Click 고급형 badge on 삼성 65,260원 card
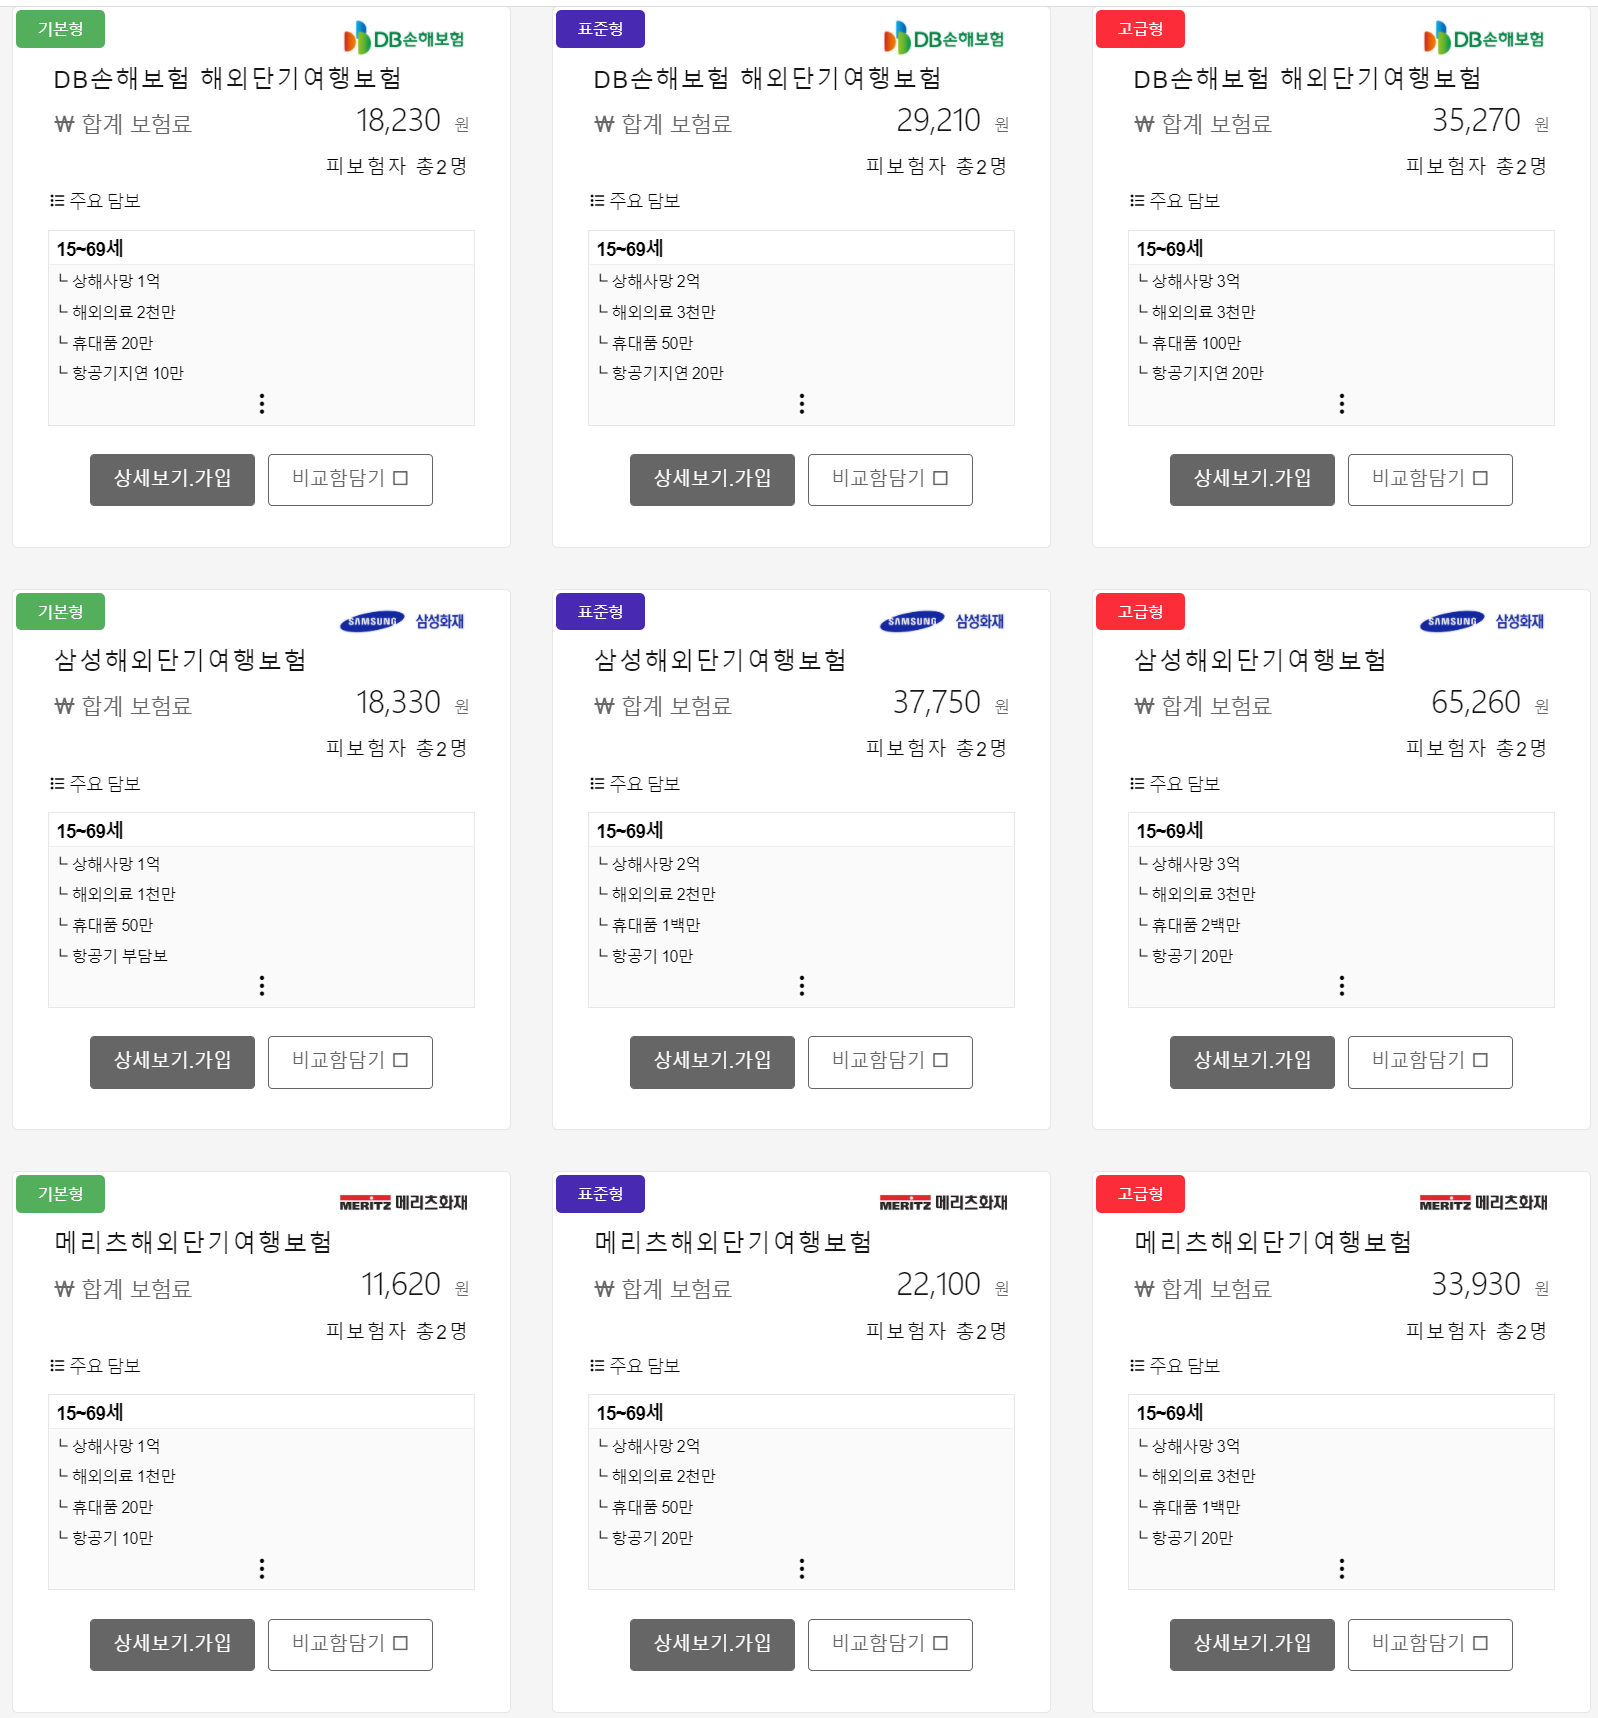 1140,612
